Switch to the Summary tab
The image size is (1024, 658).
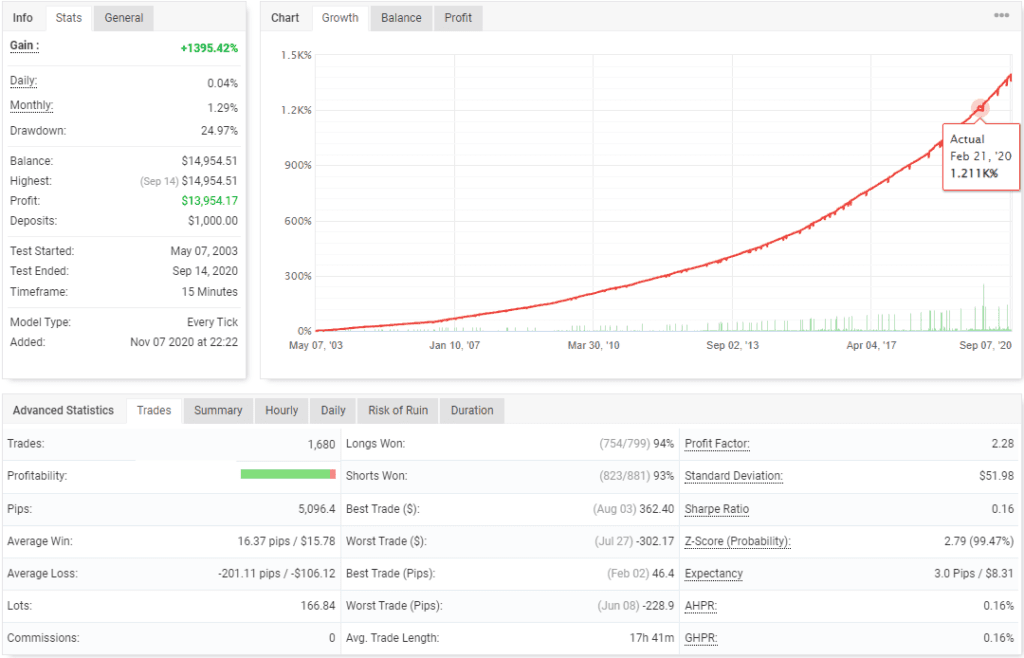(218, 410)
